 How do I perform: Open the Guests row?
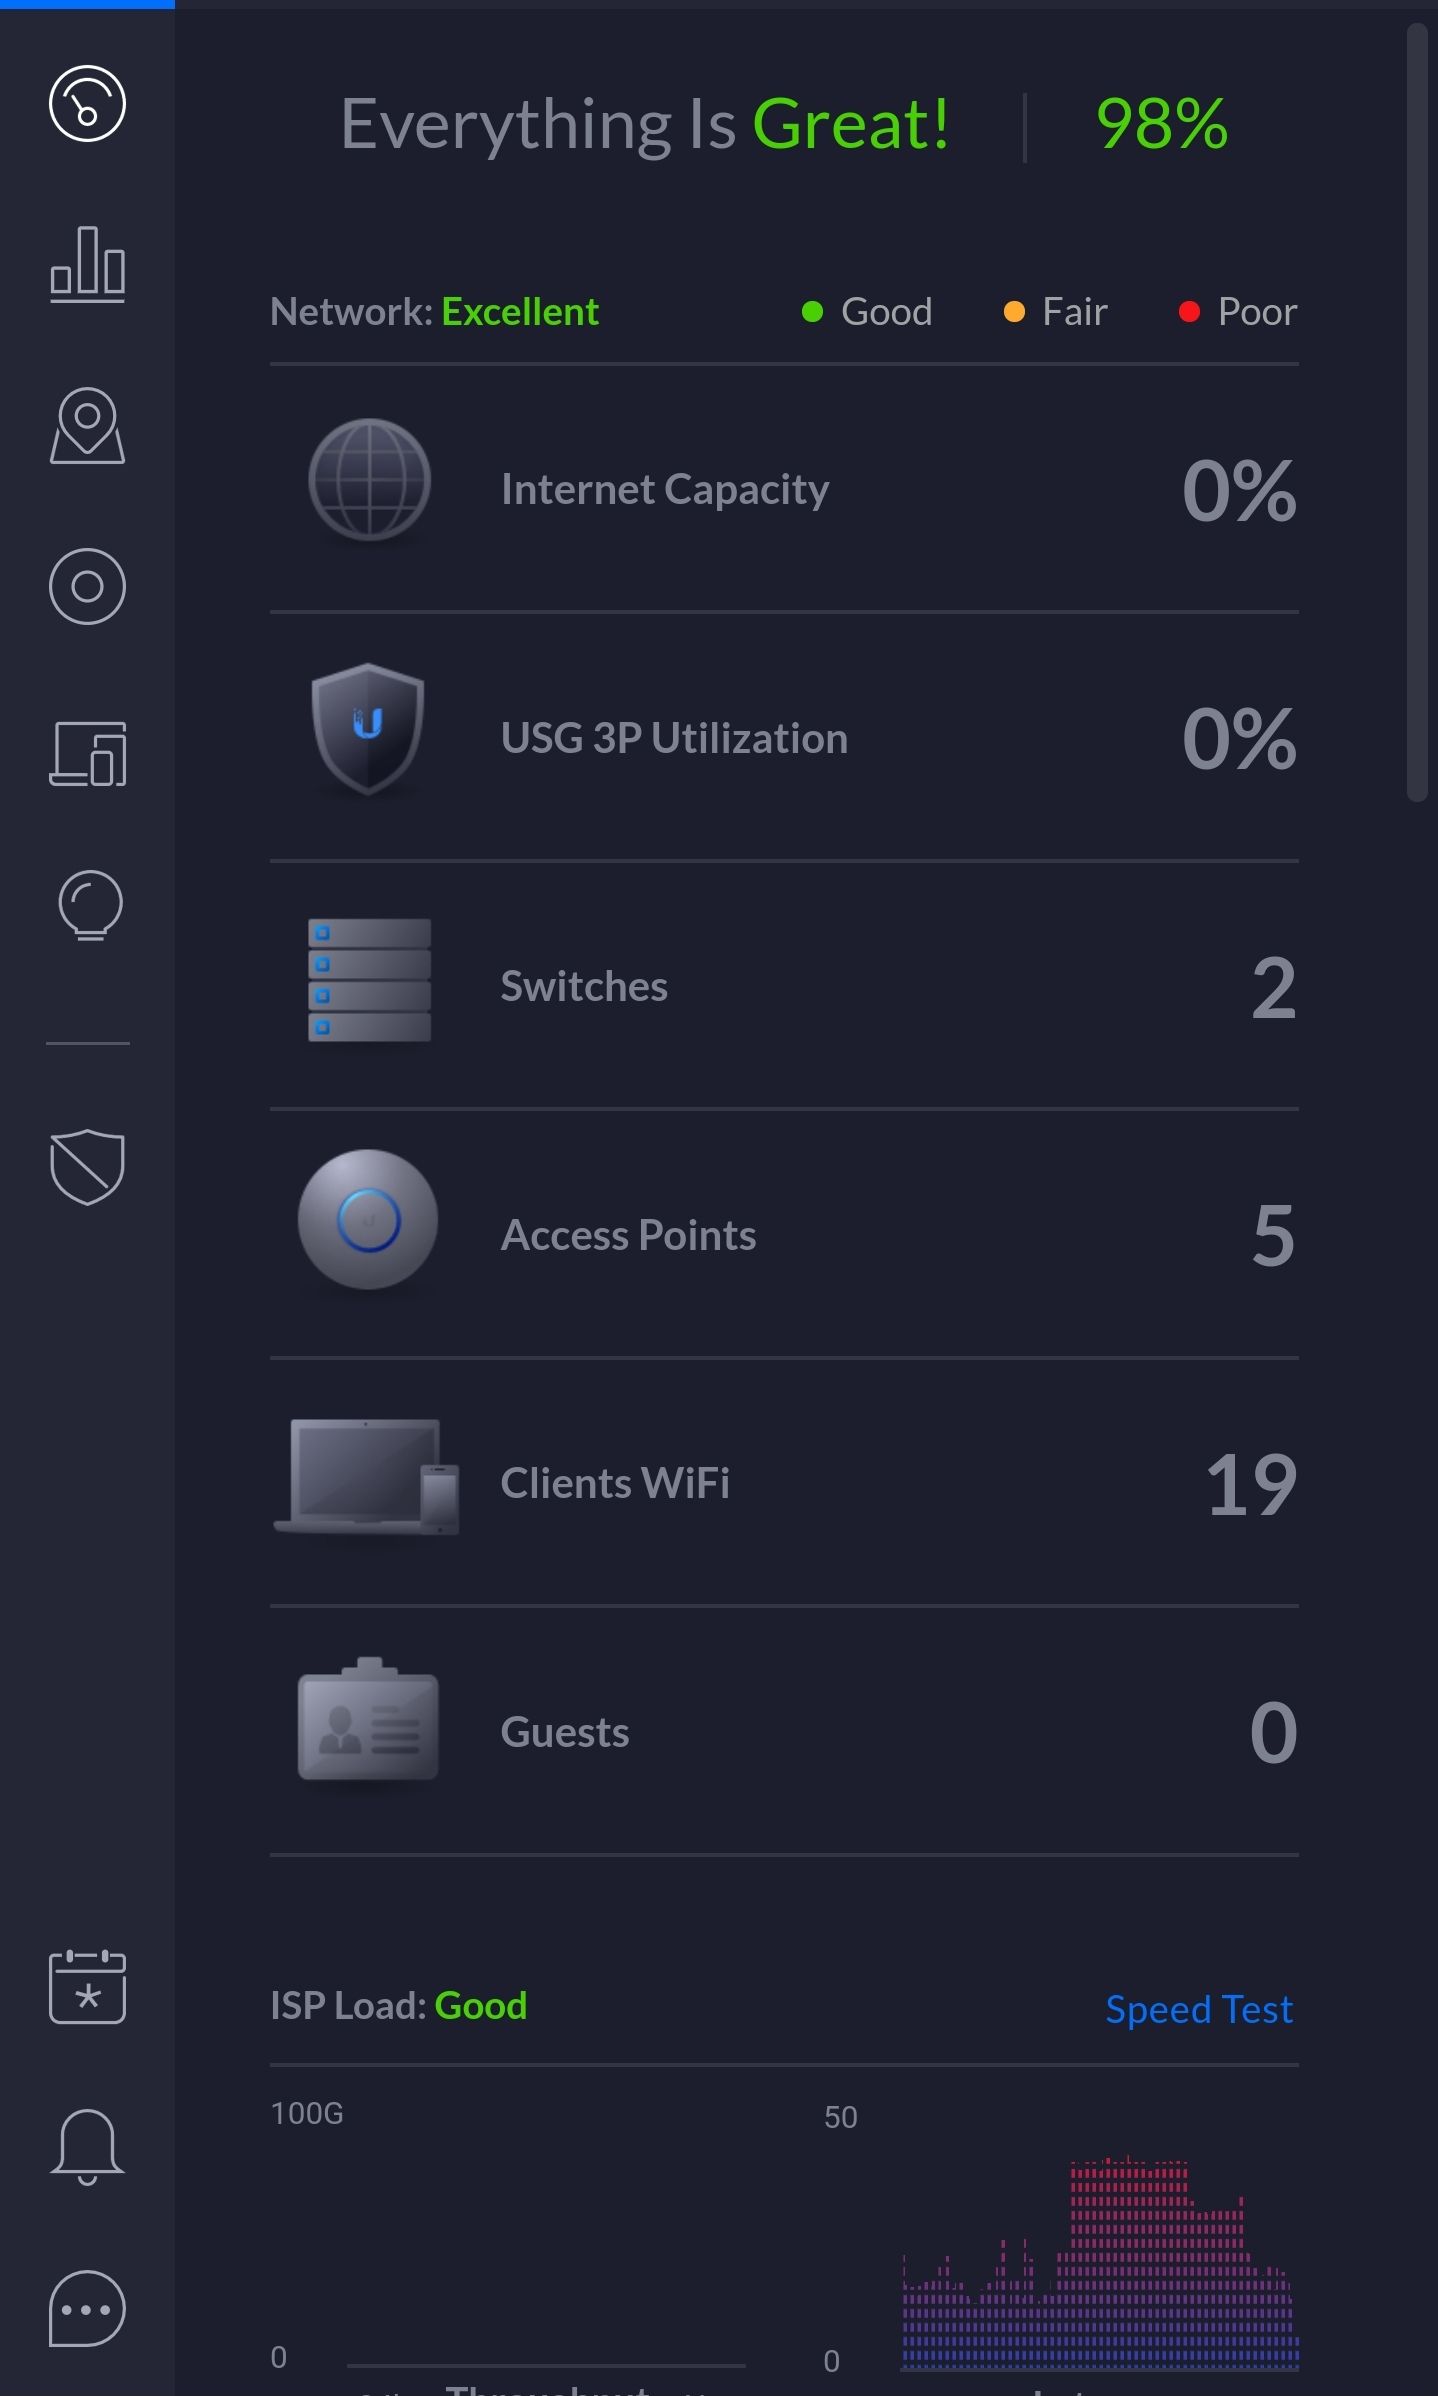click(x=784, y=1731)
